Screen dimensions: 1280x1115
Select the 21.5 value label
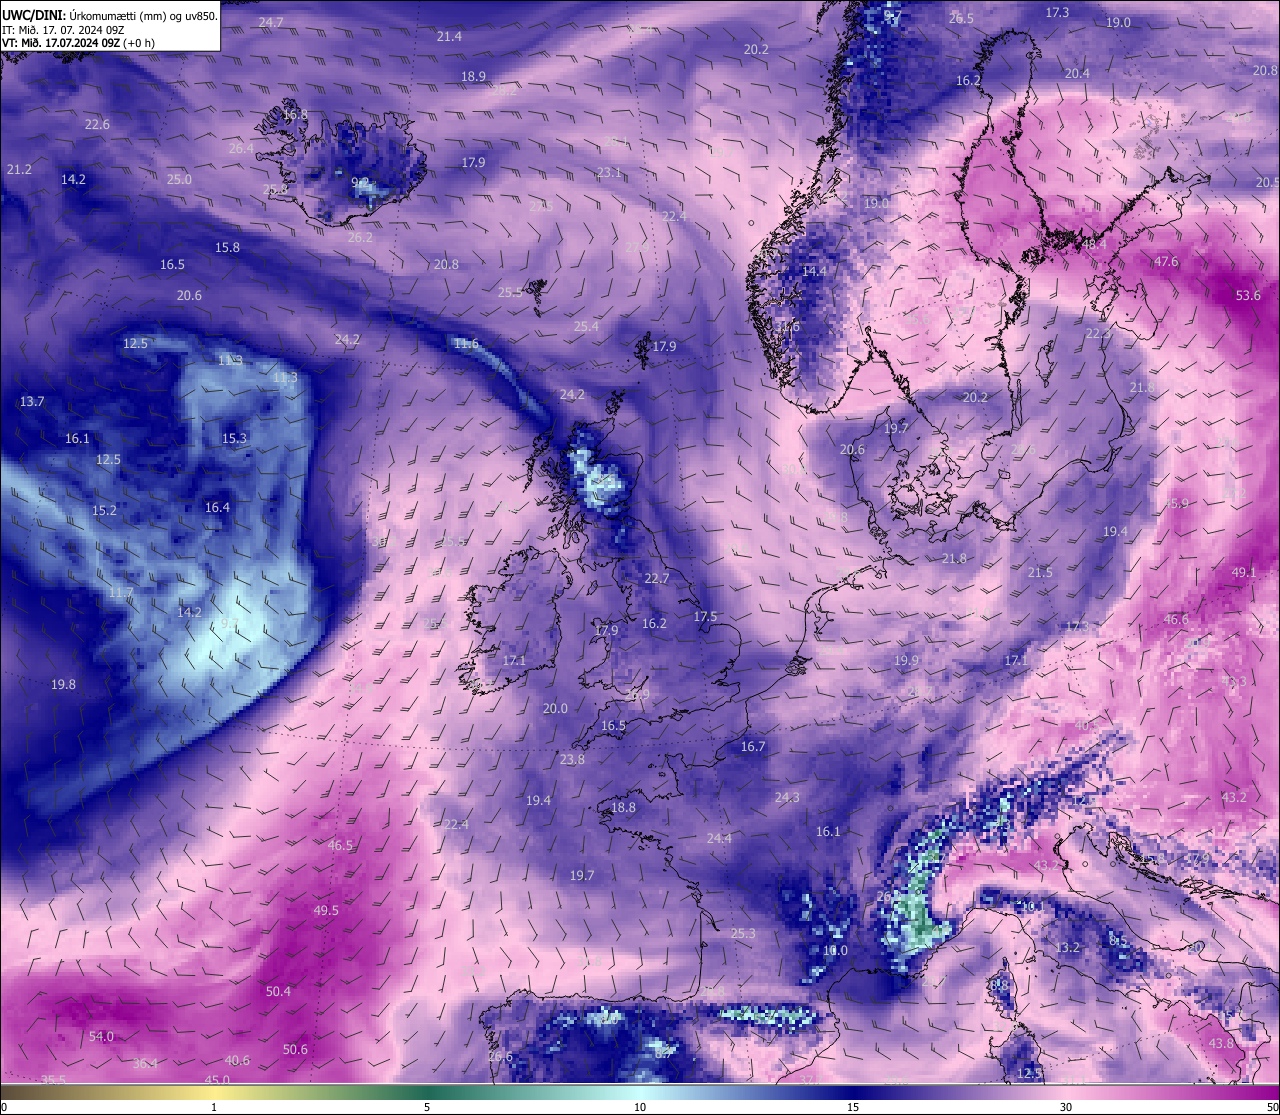pos(1040,572)
